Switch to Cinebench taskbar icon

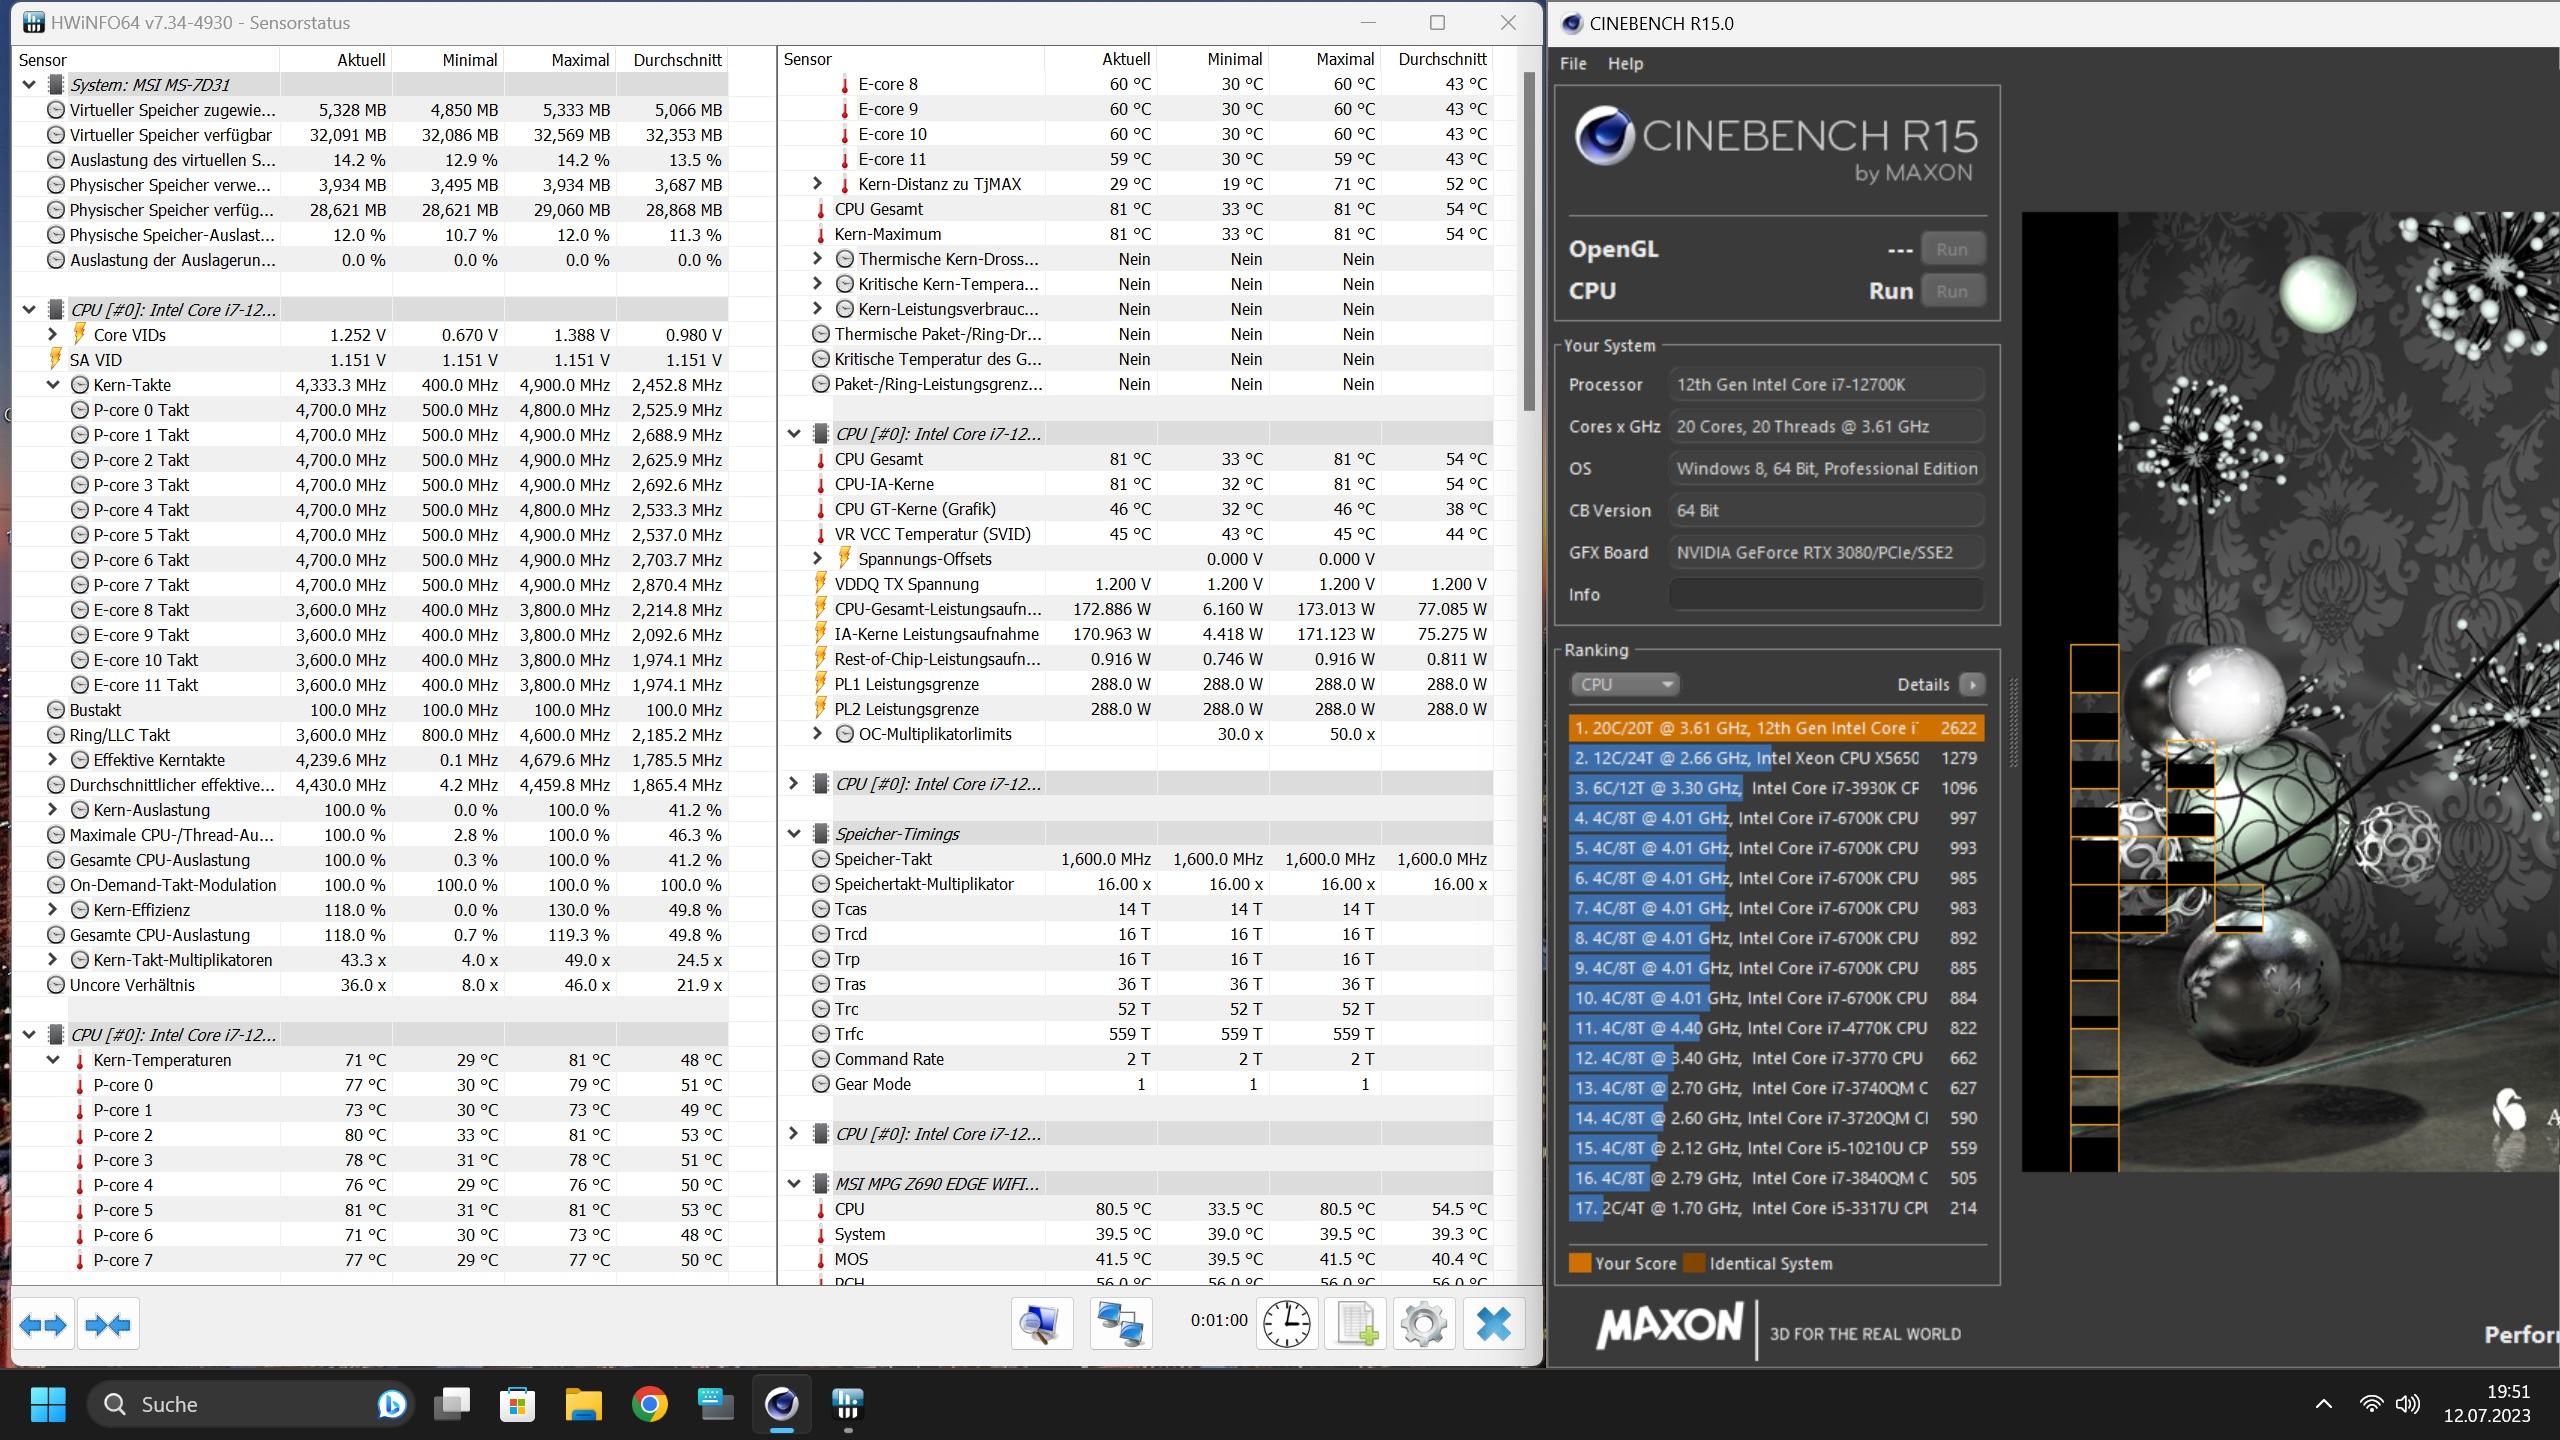point(781,1404)
